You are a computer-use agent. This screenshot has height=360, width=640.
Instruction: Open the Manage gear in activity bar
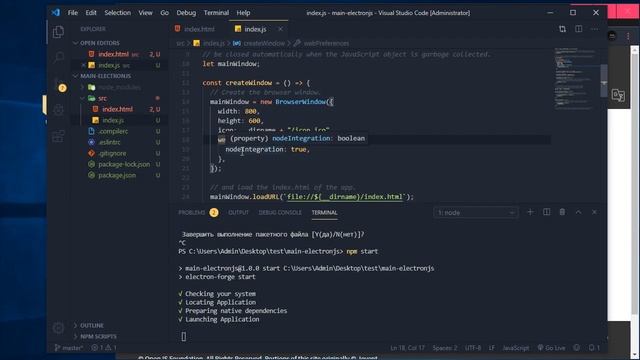(58, 328)
